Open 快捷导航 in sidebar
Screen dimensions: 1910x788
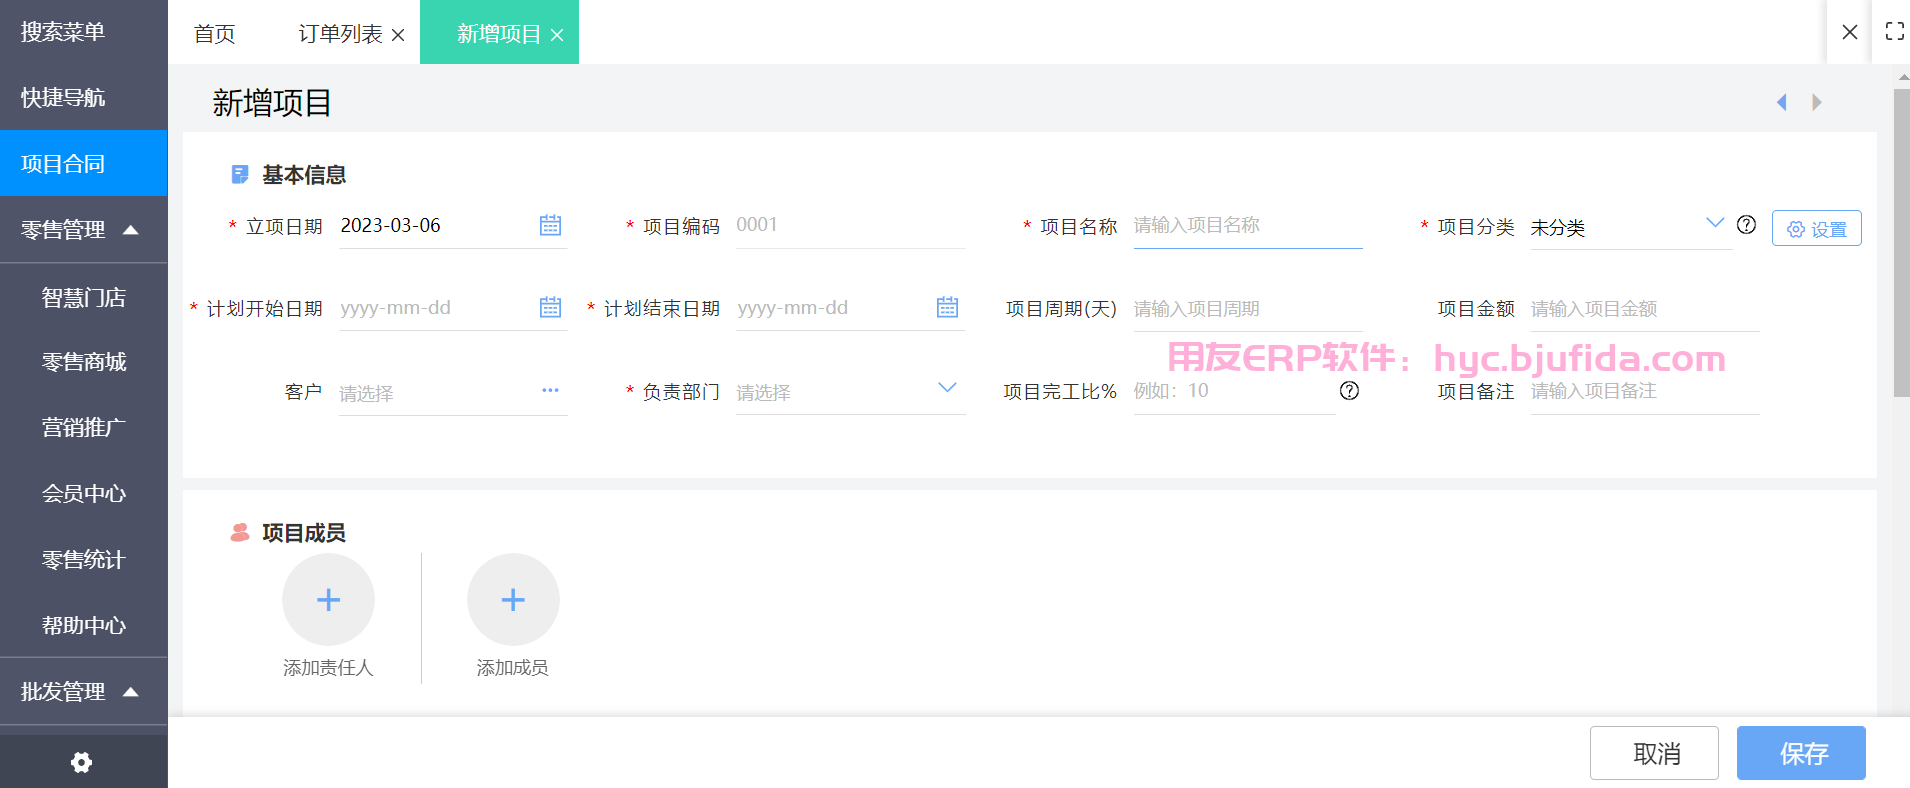pyautogui.click(x=84, y=97)
